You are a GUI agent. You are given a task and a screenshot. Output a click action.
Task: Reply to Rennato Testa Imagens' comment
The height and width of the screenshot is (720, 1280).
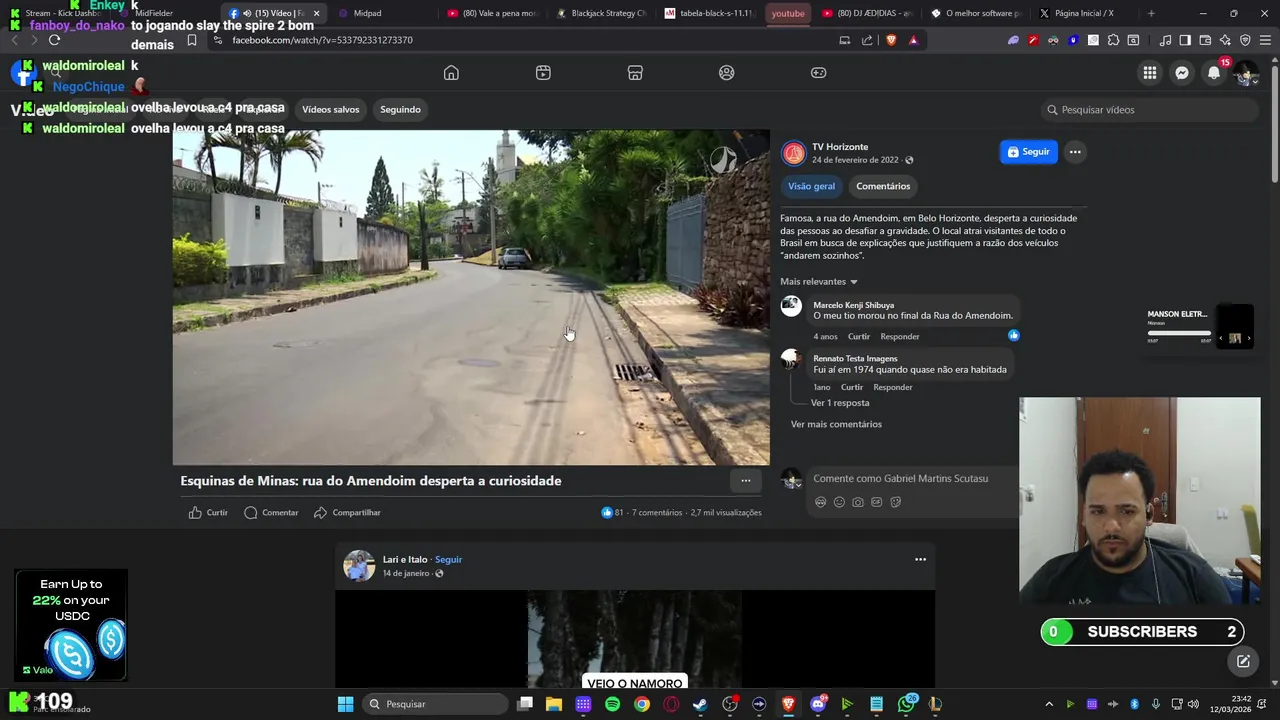point(893,387)
